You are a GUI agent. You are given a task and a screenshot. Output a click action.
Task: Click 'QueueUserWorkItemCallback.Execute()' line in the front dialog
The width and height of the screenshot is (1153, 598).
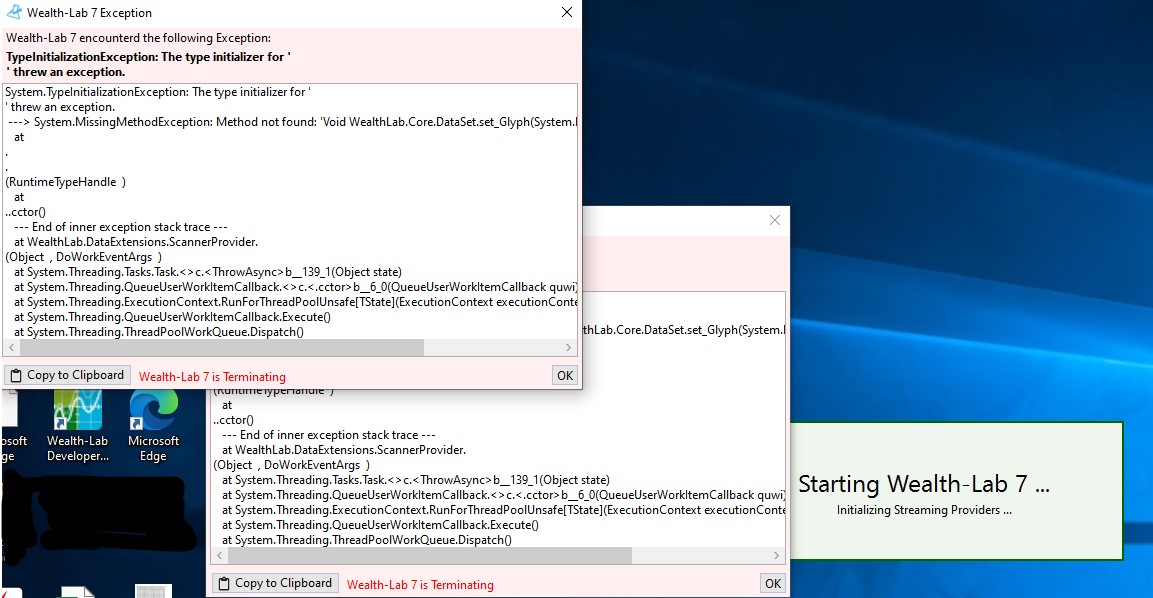coord(173,317)
